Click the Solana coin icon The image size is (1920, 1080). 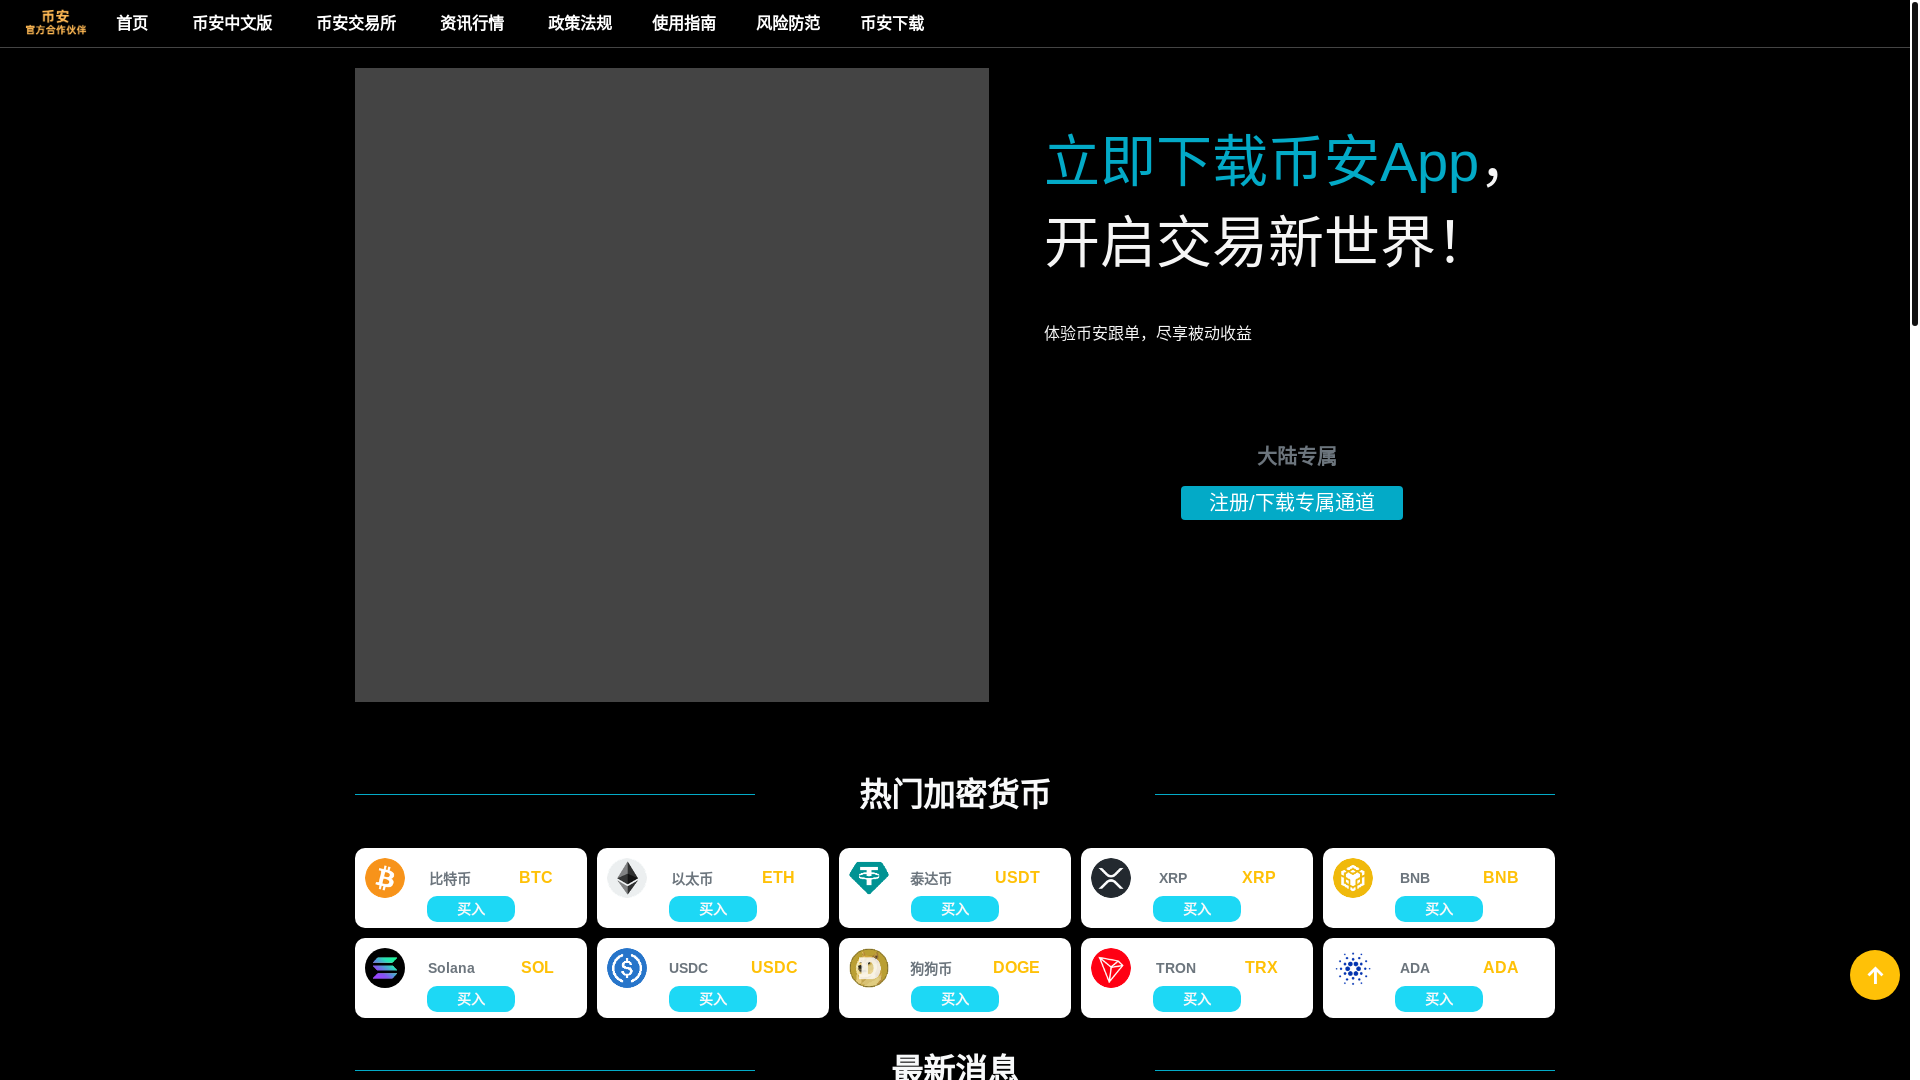(385, 968)
